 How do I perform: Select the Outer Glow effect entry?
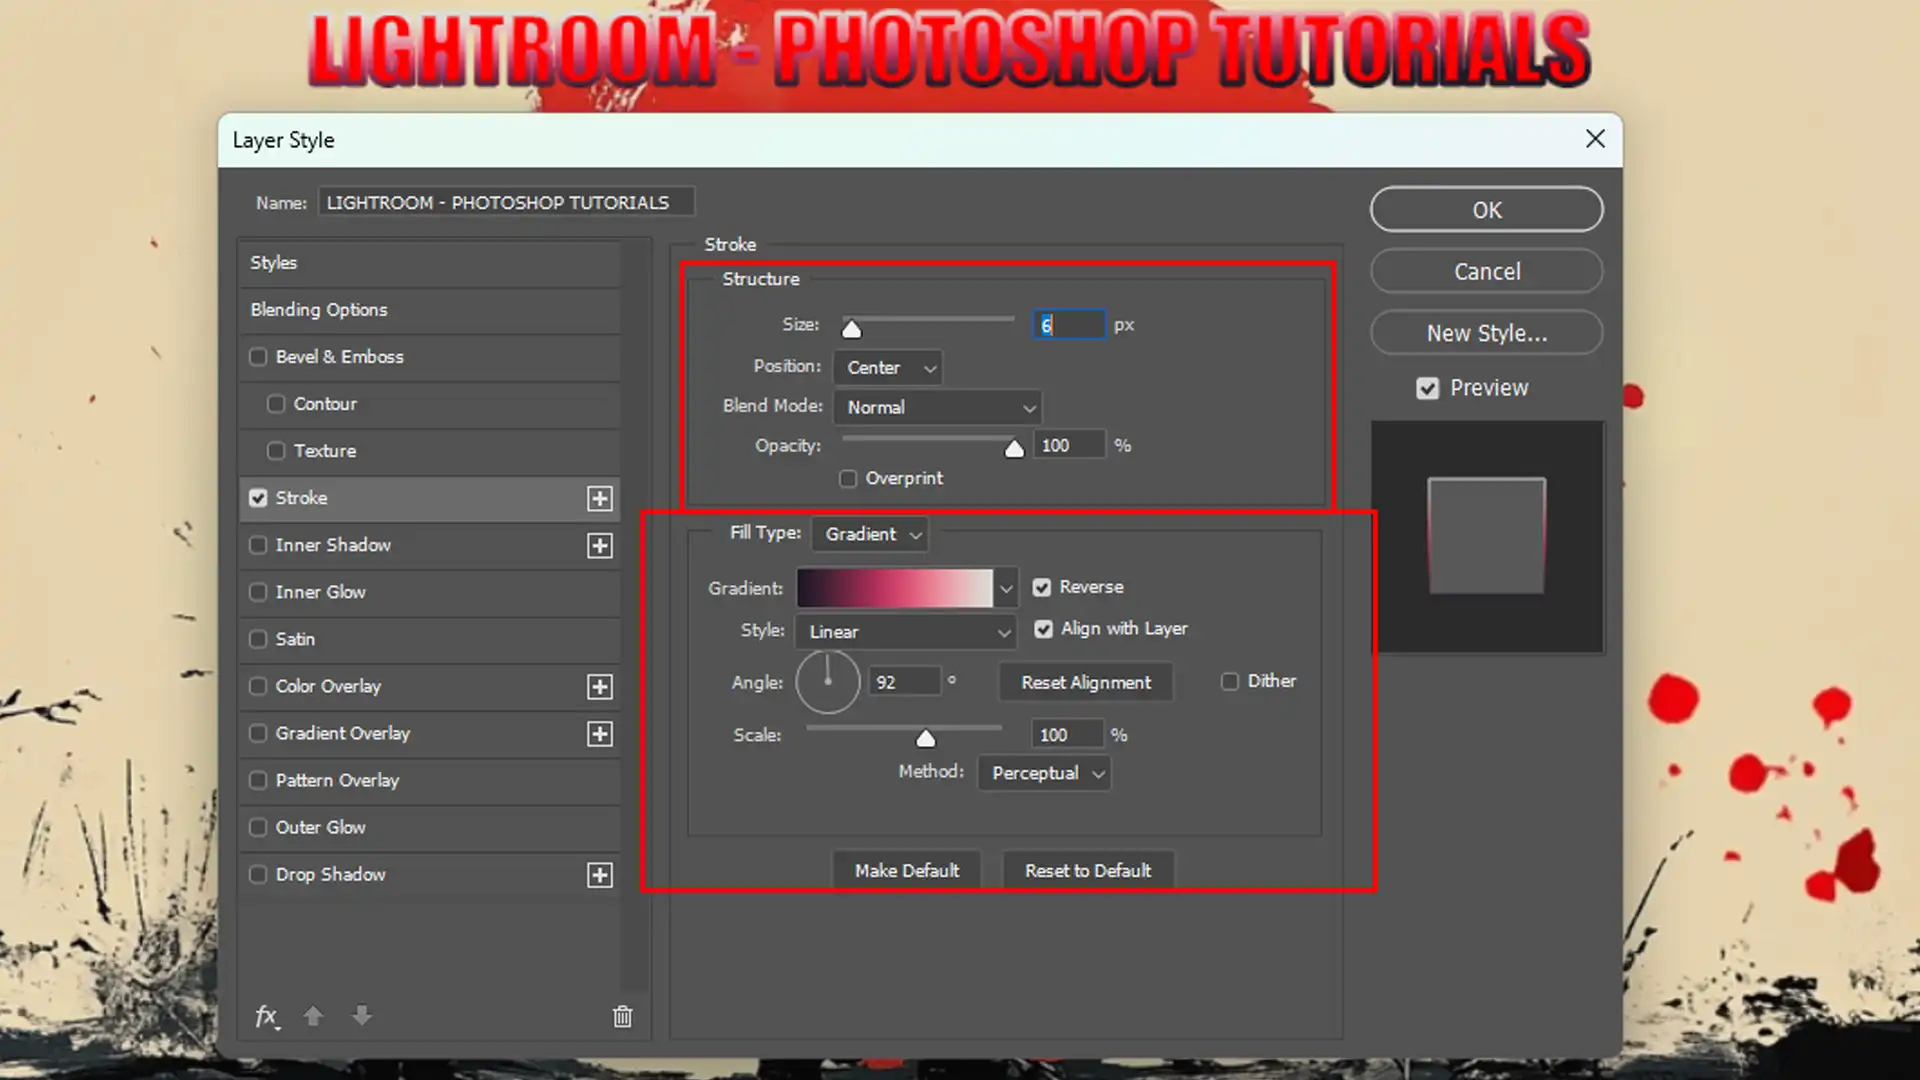tap(320, 827)
